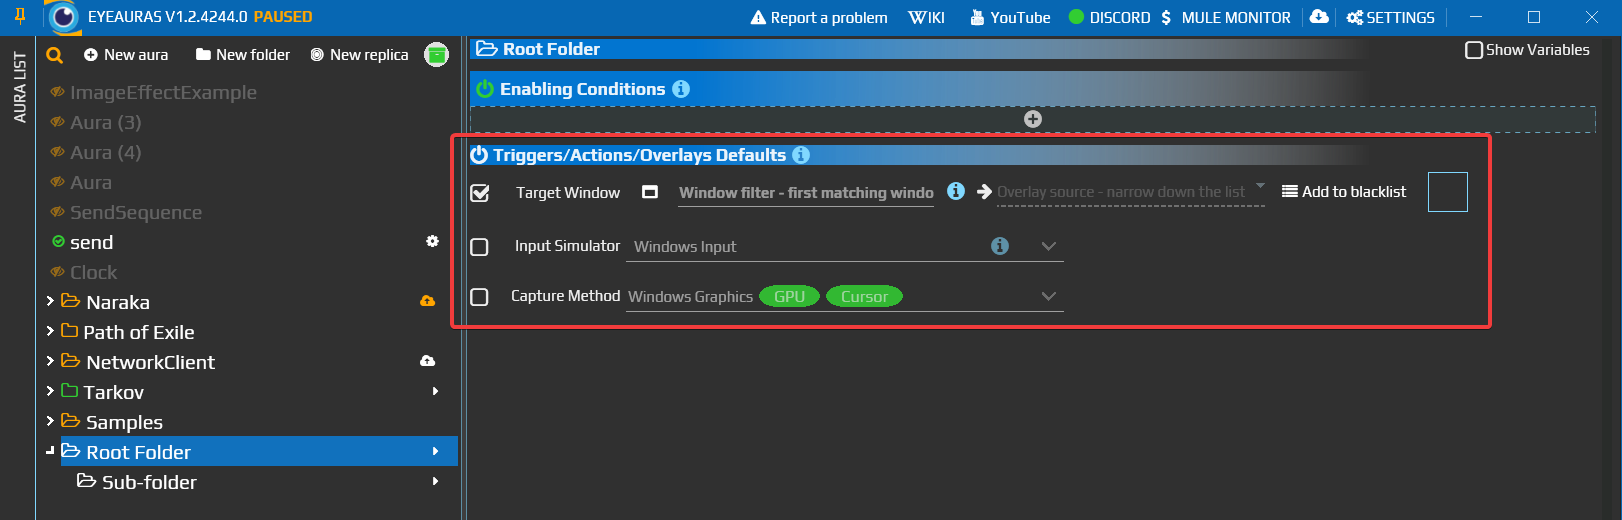The image size is (1622, 520).
Task: Click the pin icon in the title bar
Action: [x=19, y=17]
